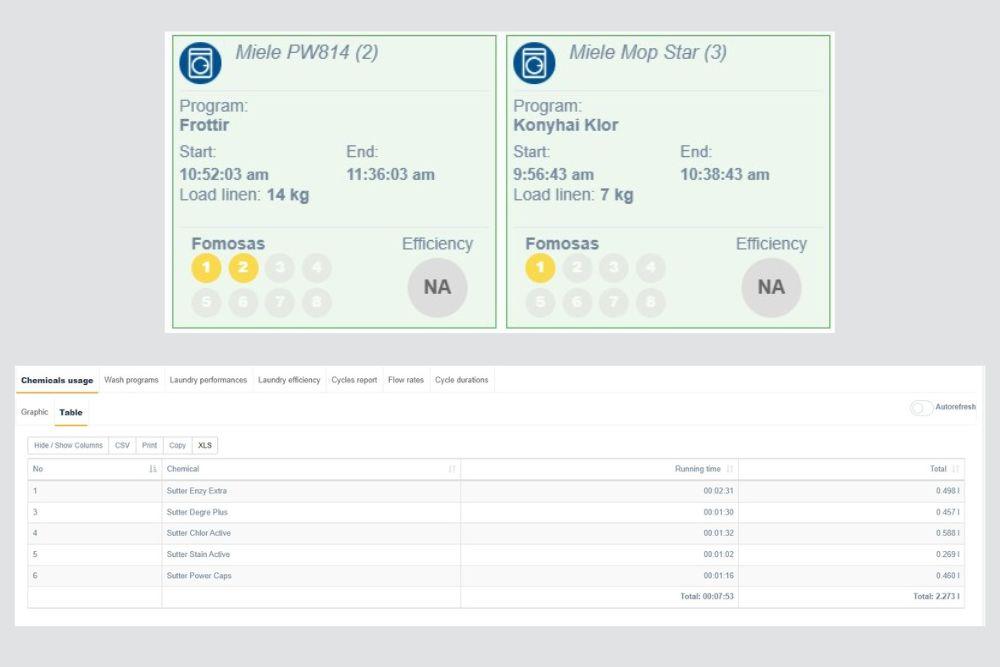Click the Print button
The height and width of the screenshot is (667, 1000).
(149, 445)
